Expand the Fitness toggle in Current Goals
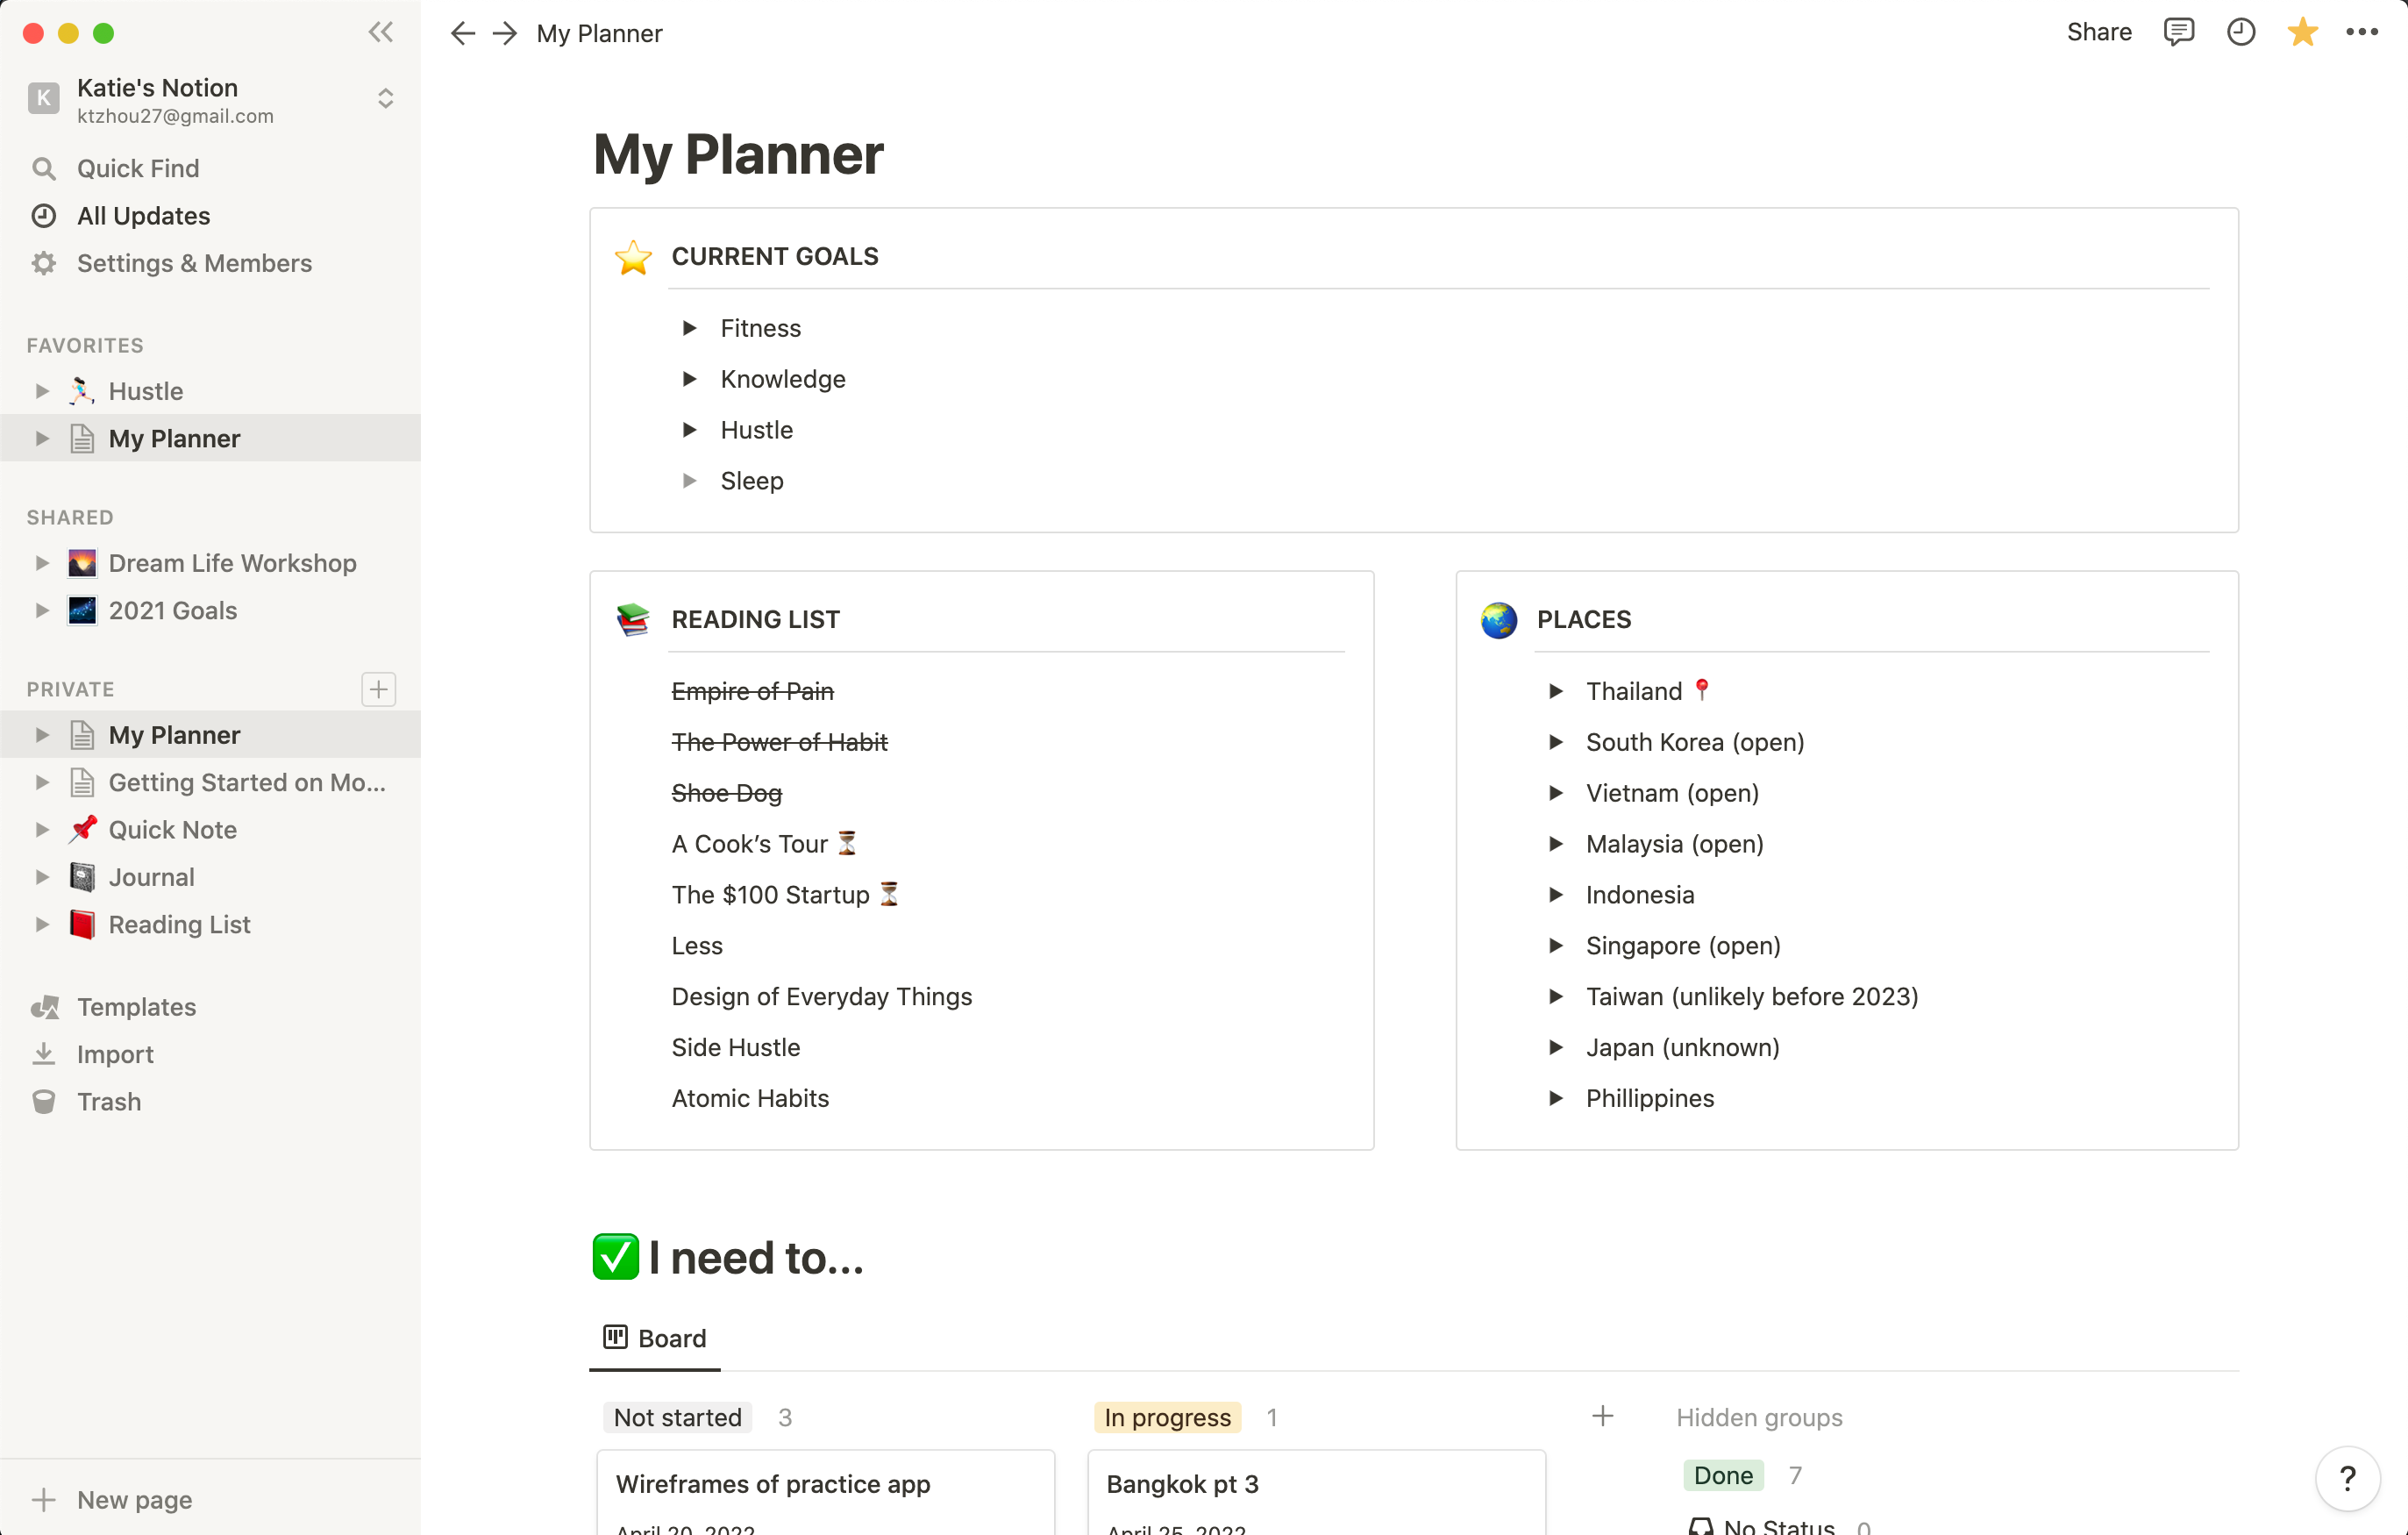 [689, 328]
